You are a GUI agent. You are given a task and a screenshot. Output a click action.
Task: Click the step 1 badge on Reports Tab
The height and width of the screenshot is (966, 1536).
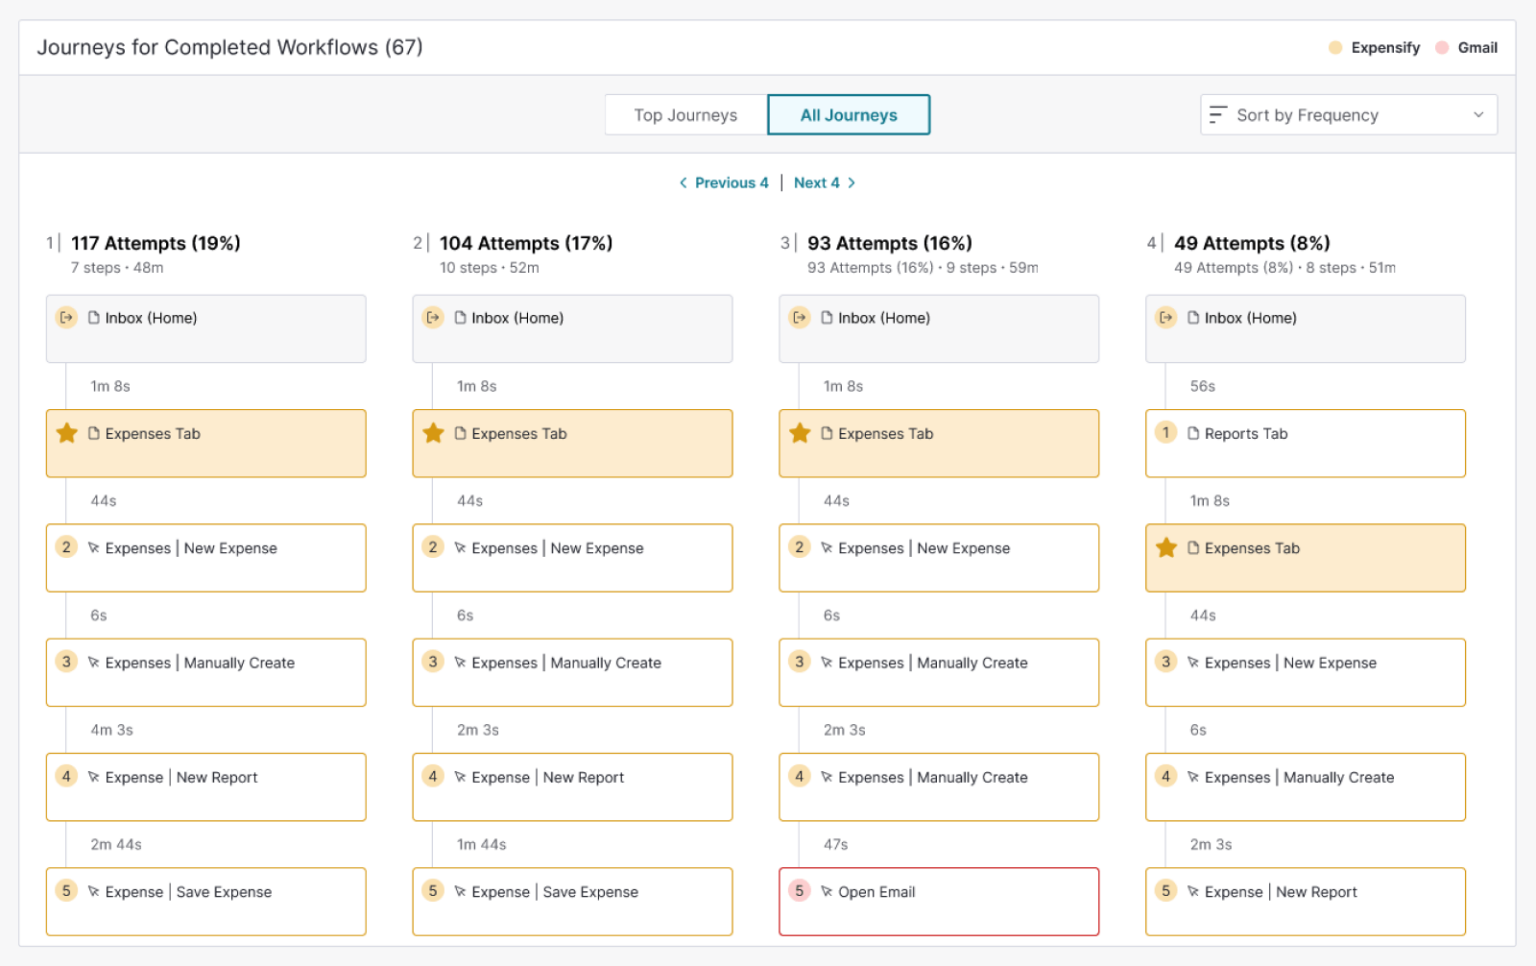pos(1166,433)
